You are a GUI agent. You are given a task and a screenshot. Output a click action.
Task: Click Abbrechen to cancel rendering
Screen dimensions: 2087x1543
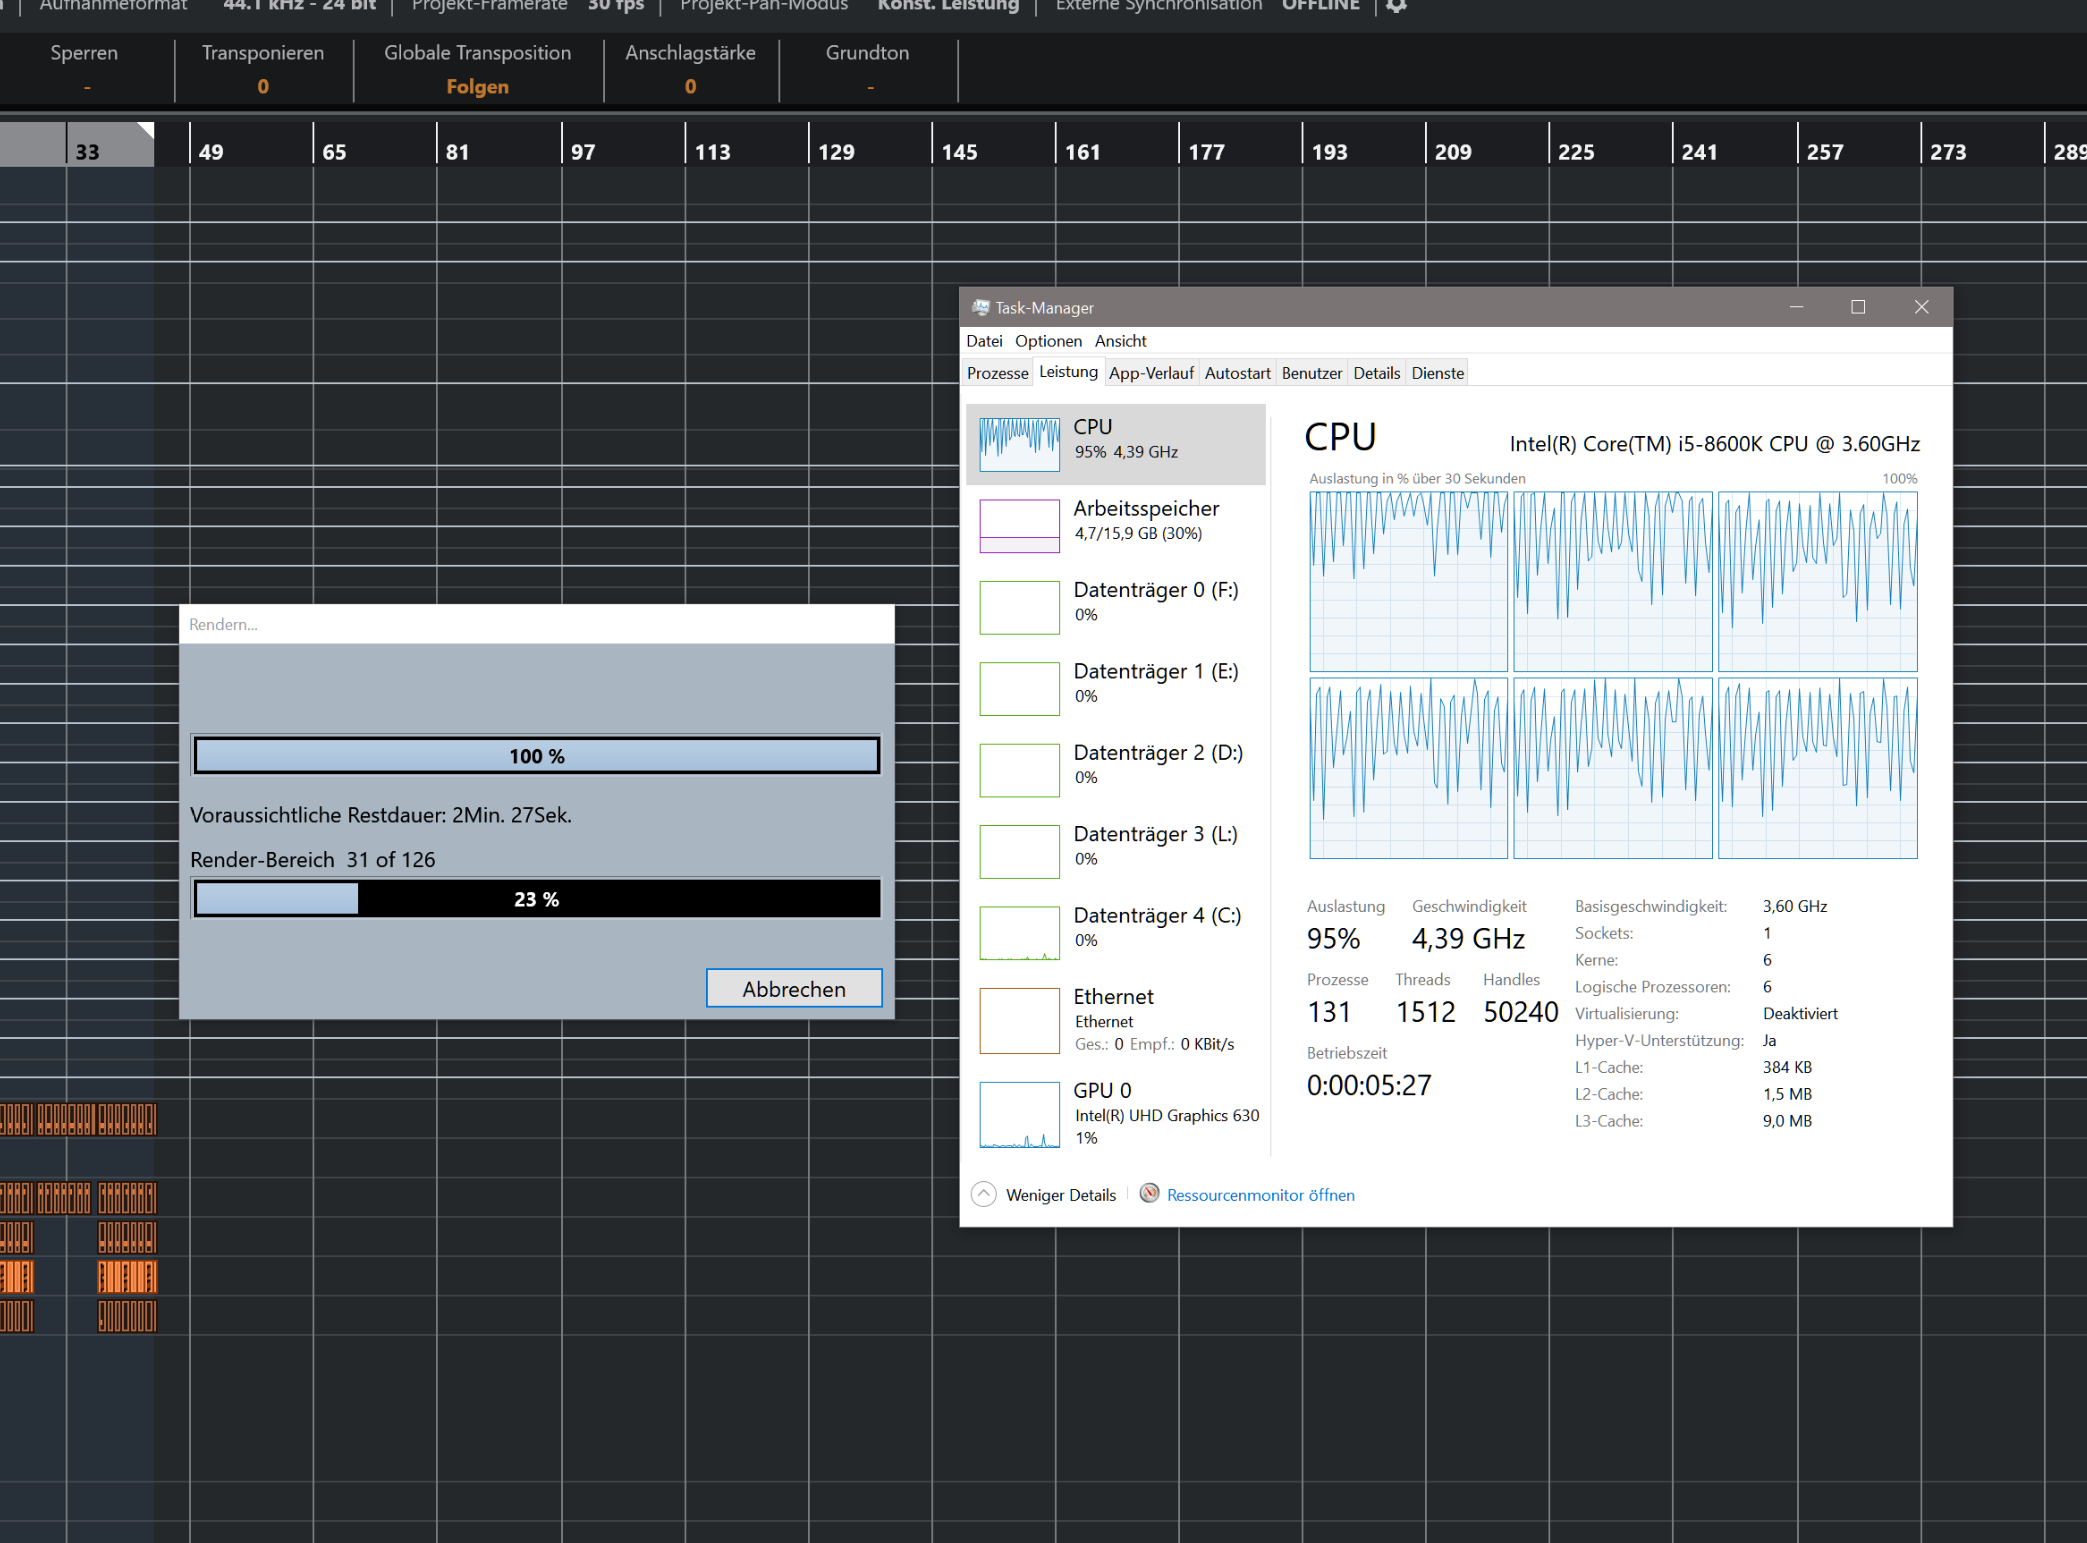(793, 988)
